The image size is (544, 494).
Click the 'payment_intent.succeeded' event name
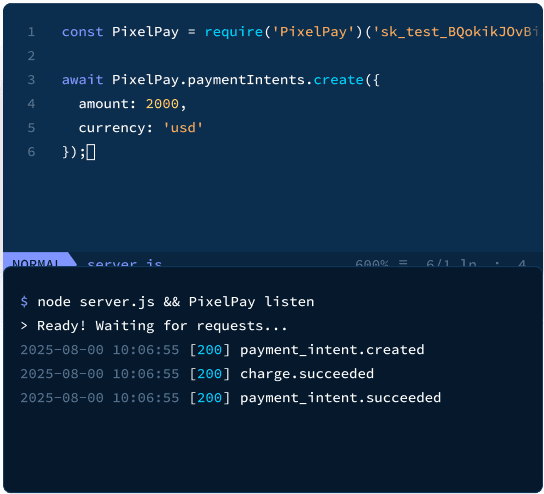coord(340,398)
